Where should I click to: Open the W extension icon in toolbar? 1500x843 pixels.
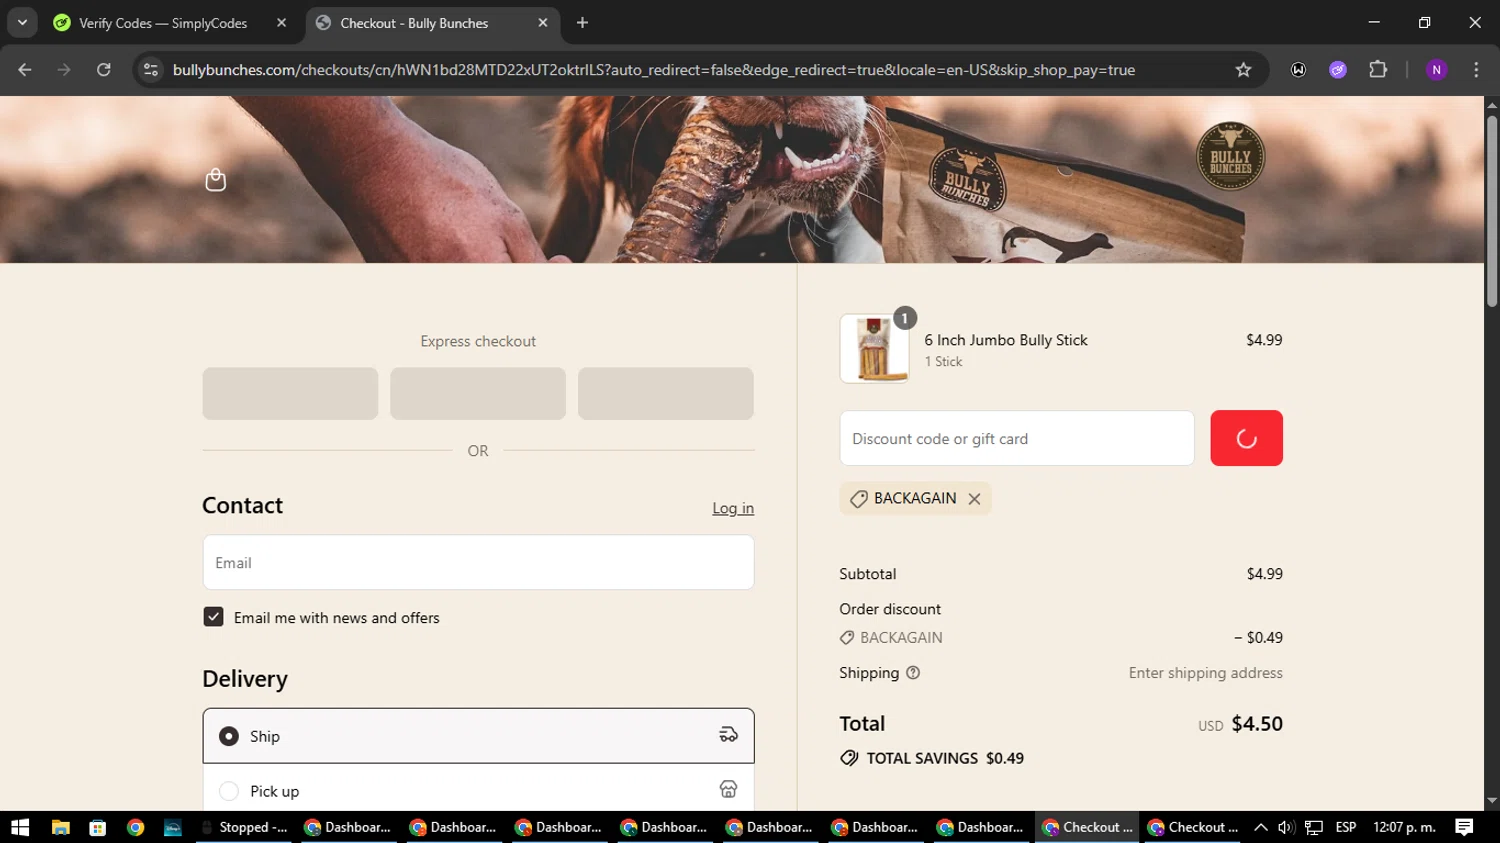point(1298,70)
